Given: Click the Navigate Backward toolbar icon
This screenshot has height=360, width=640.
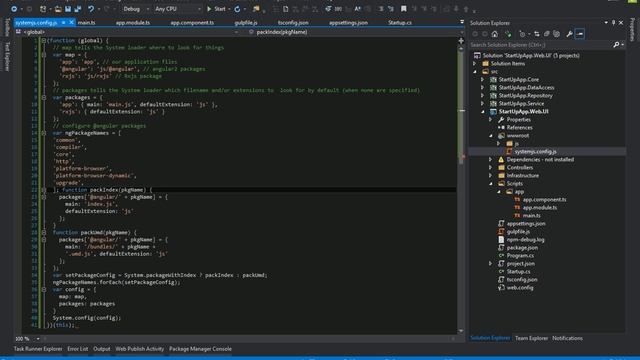Looking at the screenshot, I should coord(14,9).
